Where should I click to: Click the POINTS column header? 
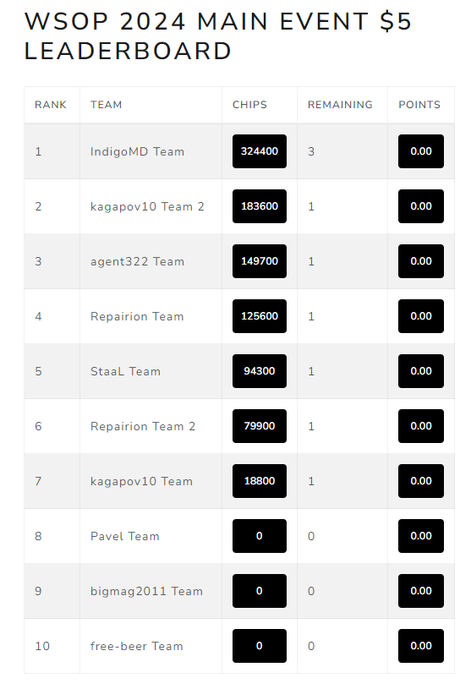coord(419,104)
